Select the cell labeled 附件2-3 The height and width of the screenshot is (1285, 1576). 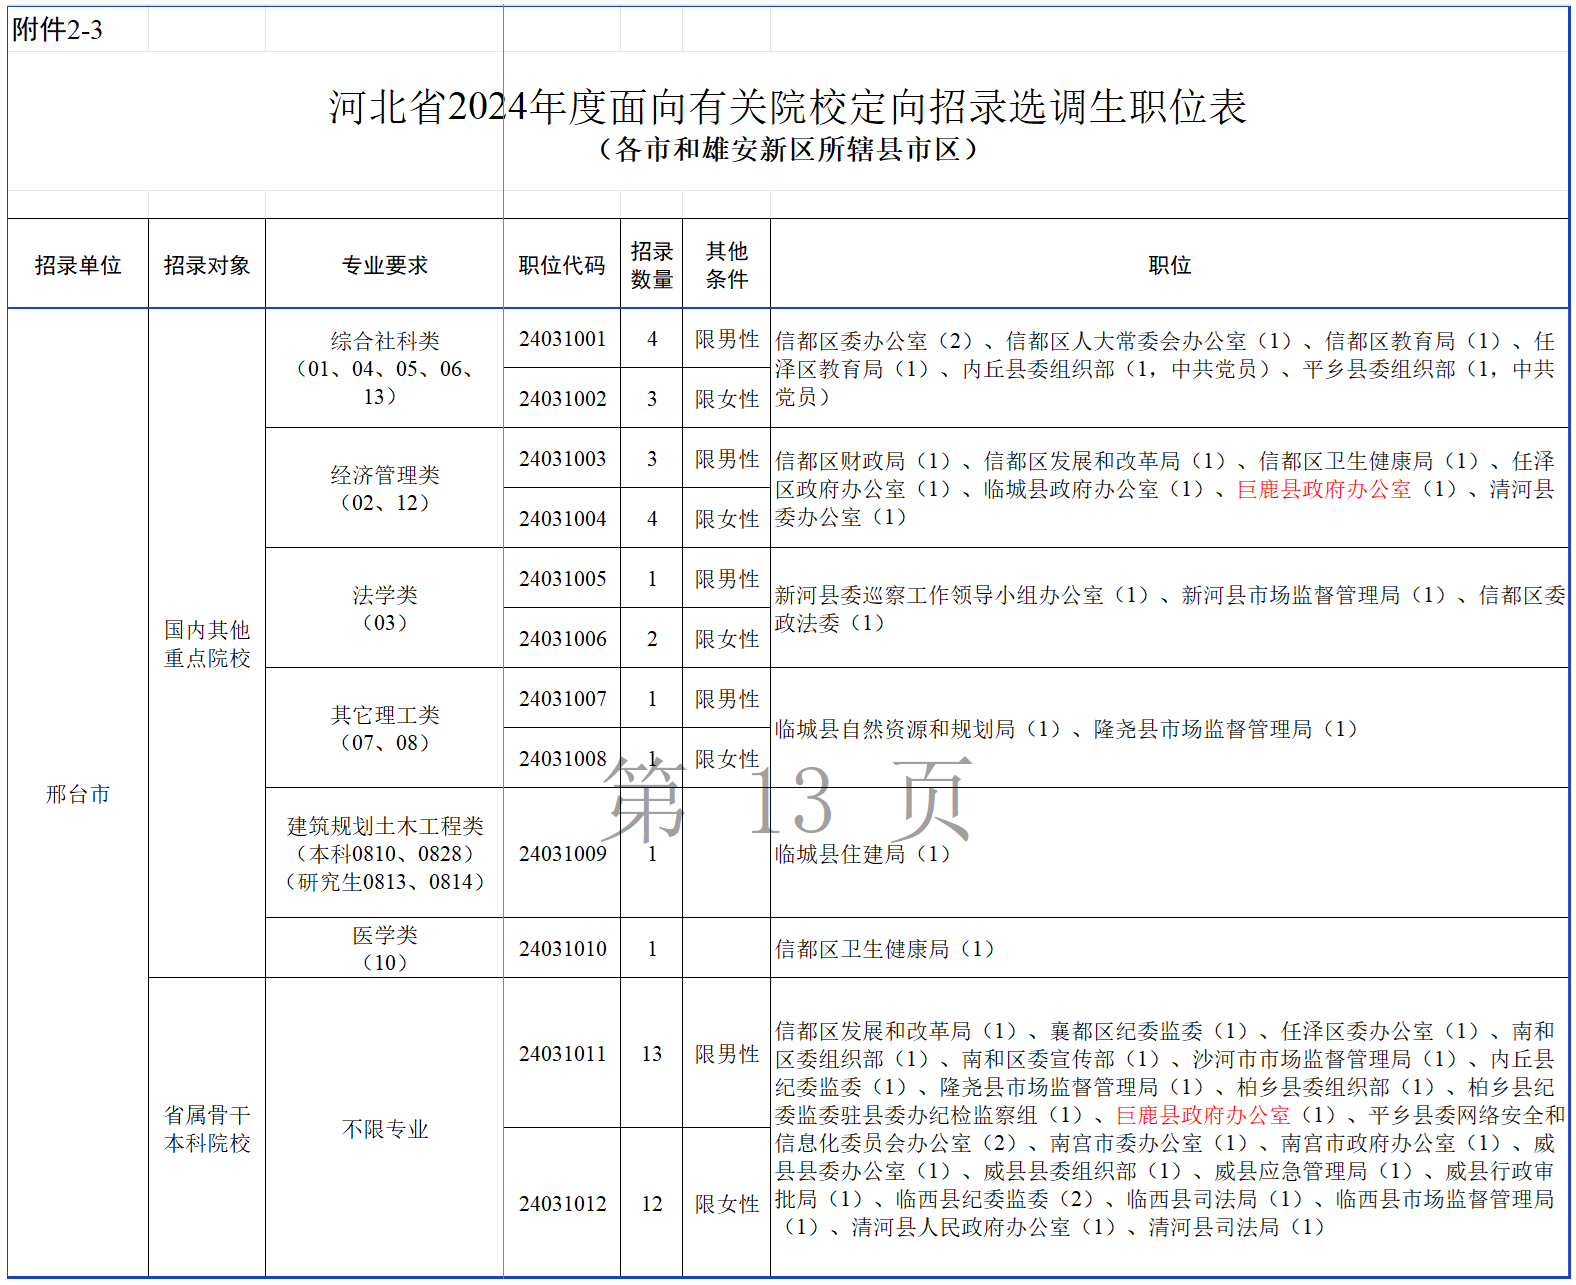(x=78, y=30)
